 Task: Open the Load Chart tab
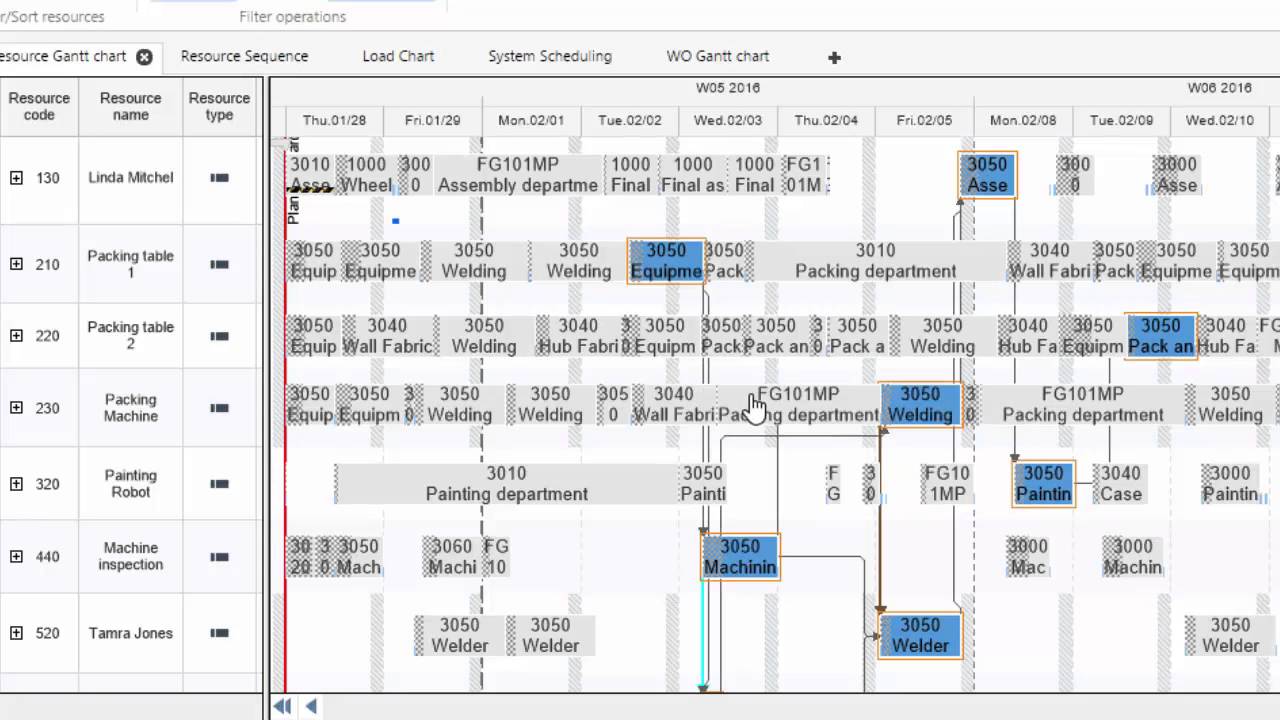pos(398,57)
